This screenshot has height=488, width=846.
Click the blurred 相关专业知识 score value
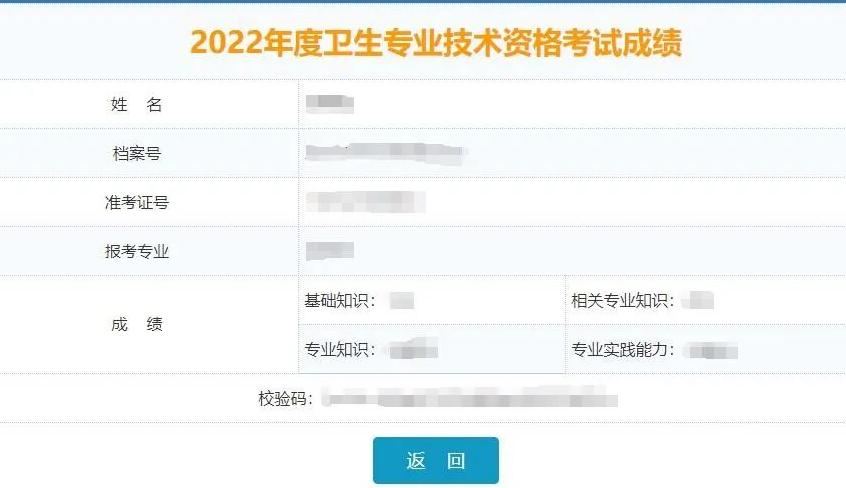click(x=702, y=300)
